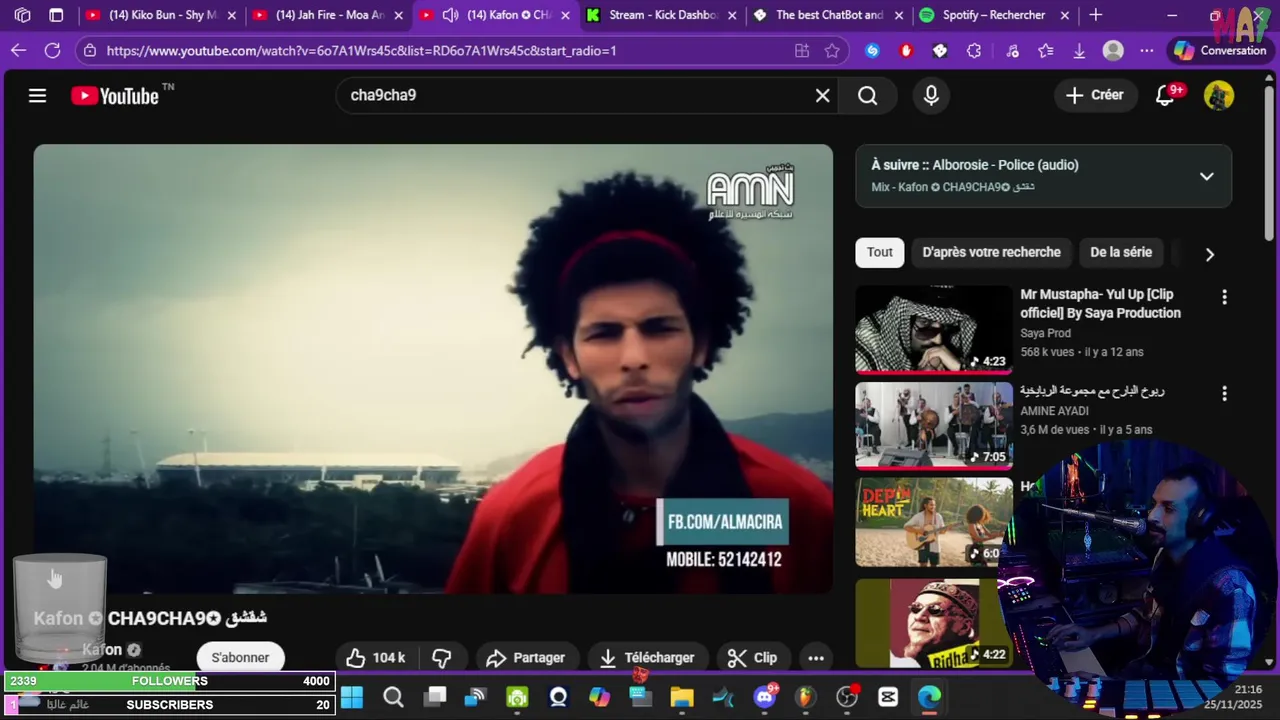Open Windows taskbar search
1280x720 pixels.
393,697
